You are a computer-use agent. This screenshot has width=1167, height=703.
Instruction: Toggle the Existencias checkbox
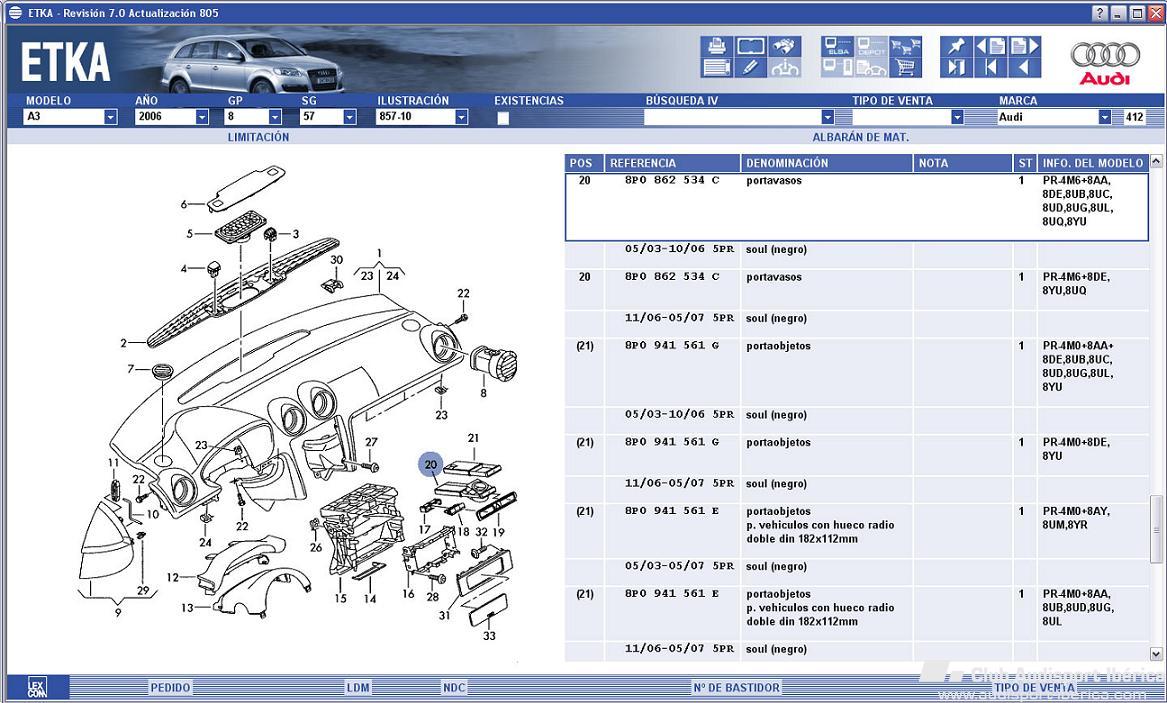[x=503, y=118]
